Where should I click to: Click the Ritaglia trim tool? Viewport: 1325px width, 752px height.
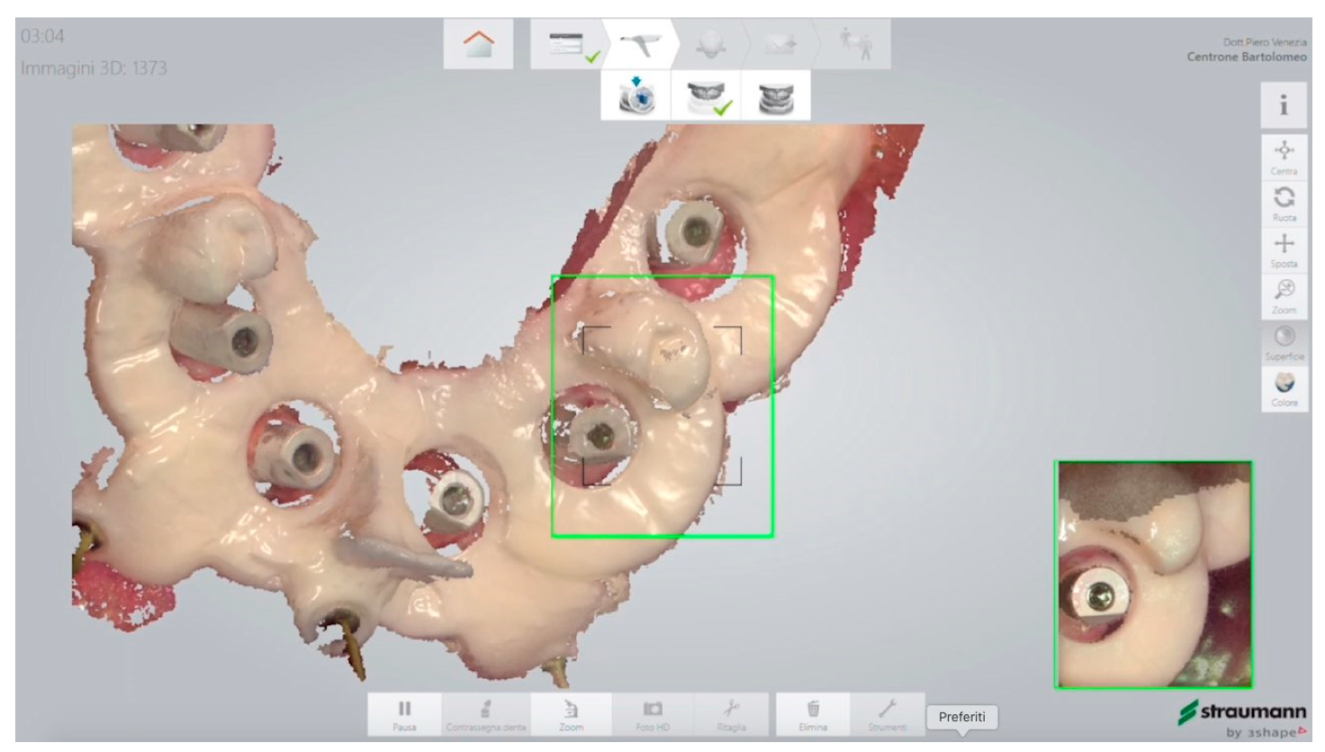pos(732,714)
